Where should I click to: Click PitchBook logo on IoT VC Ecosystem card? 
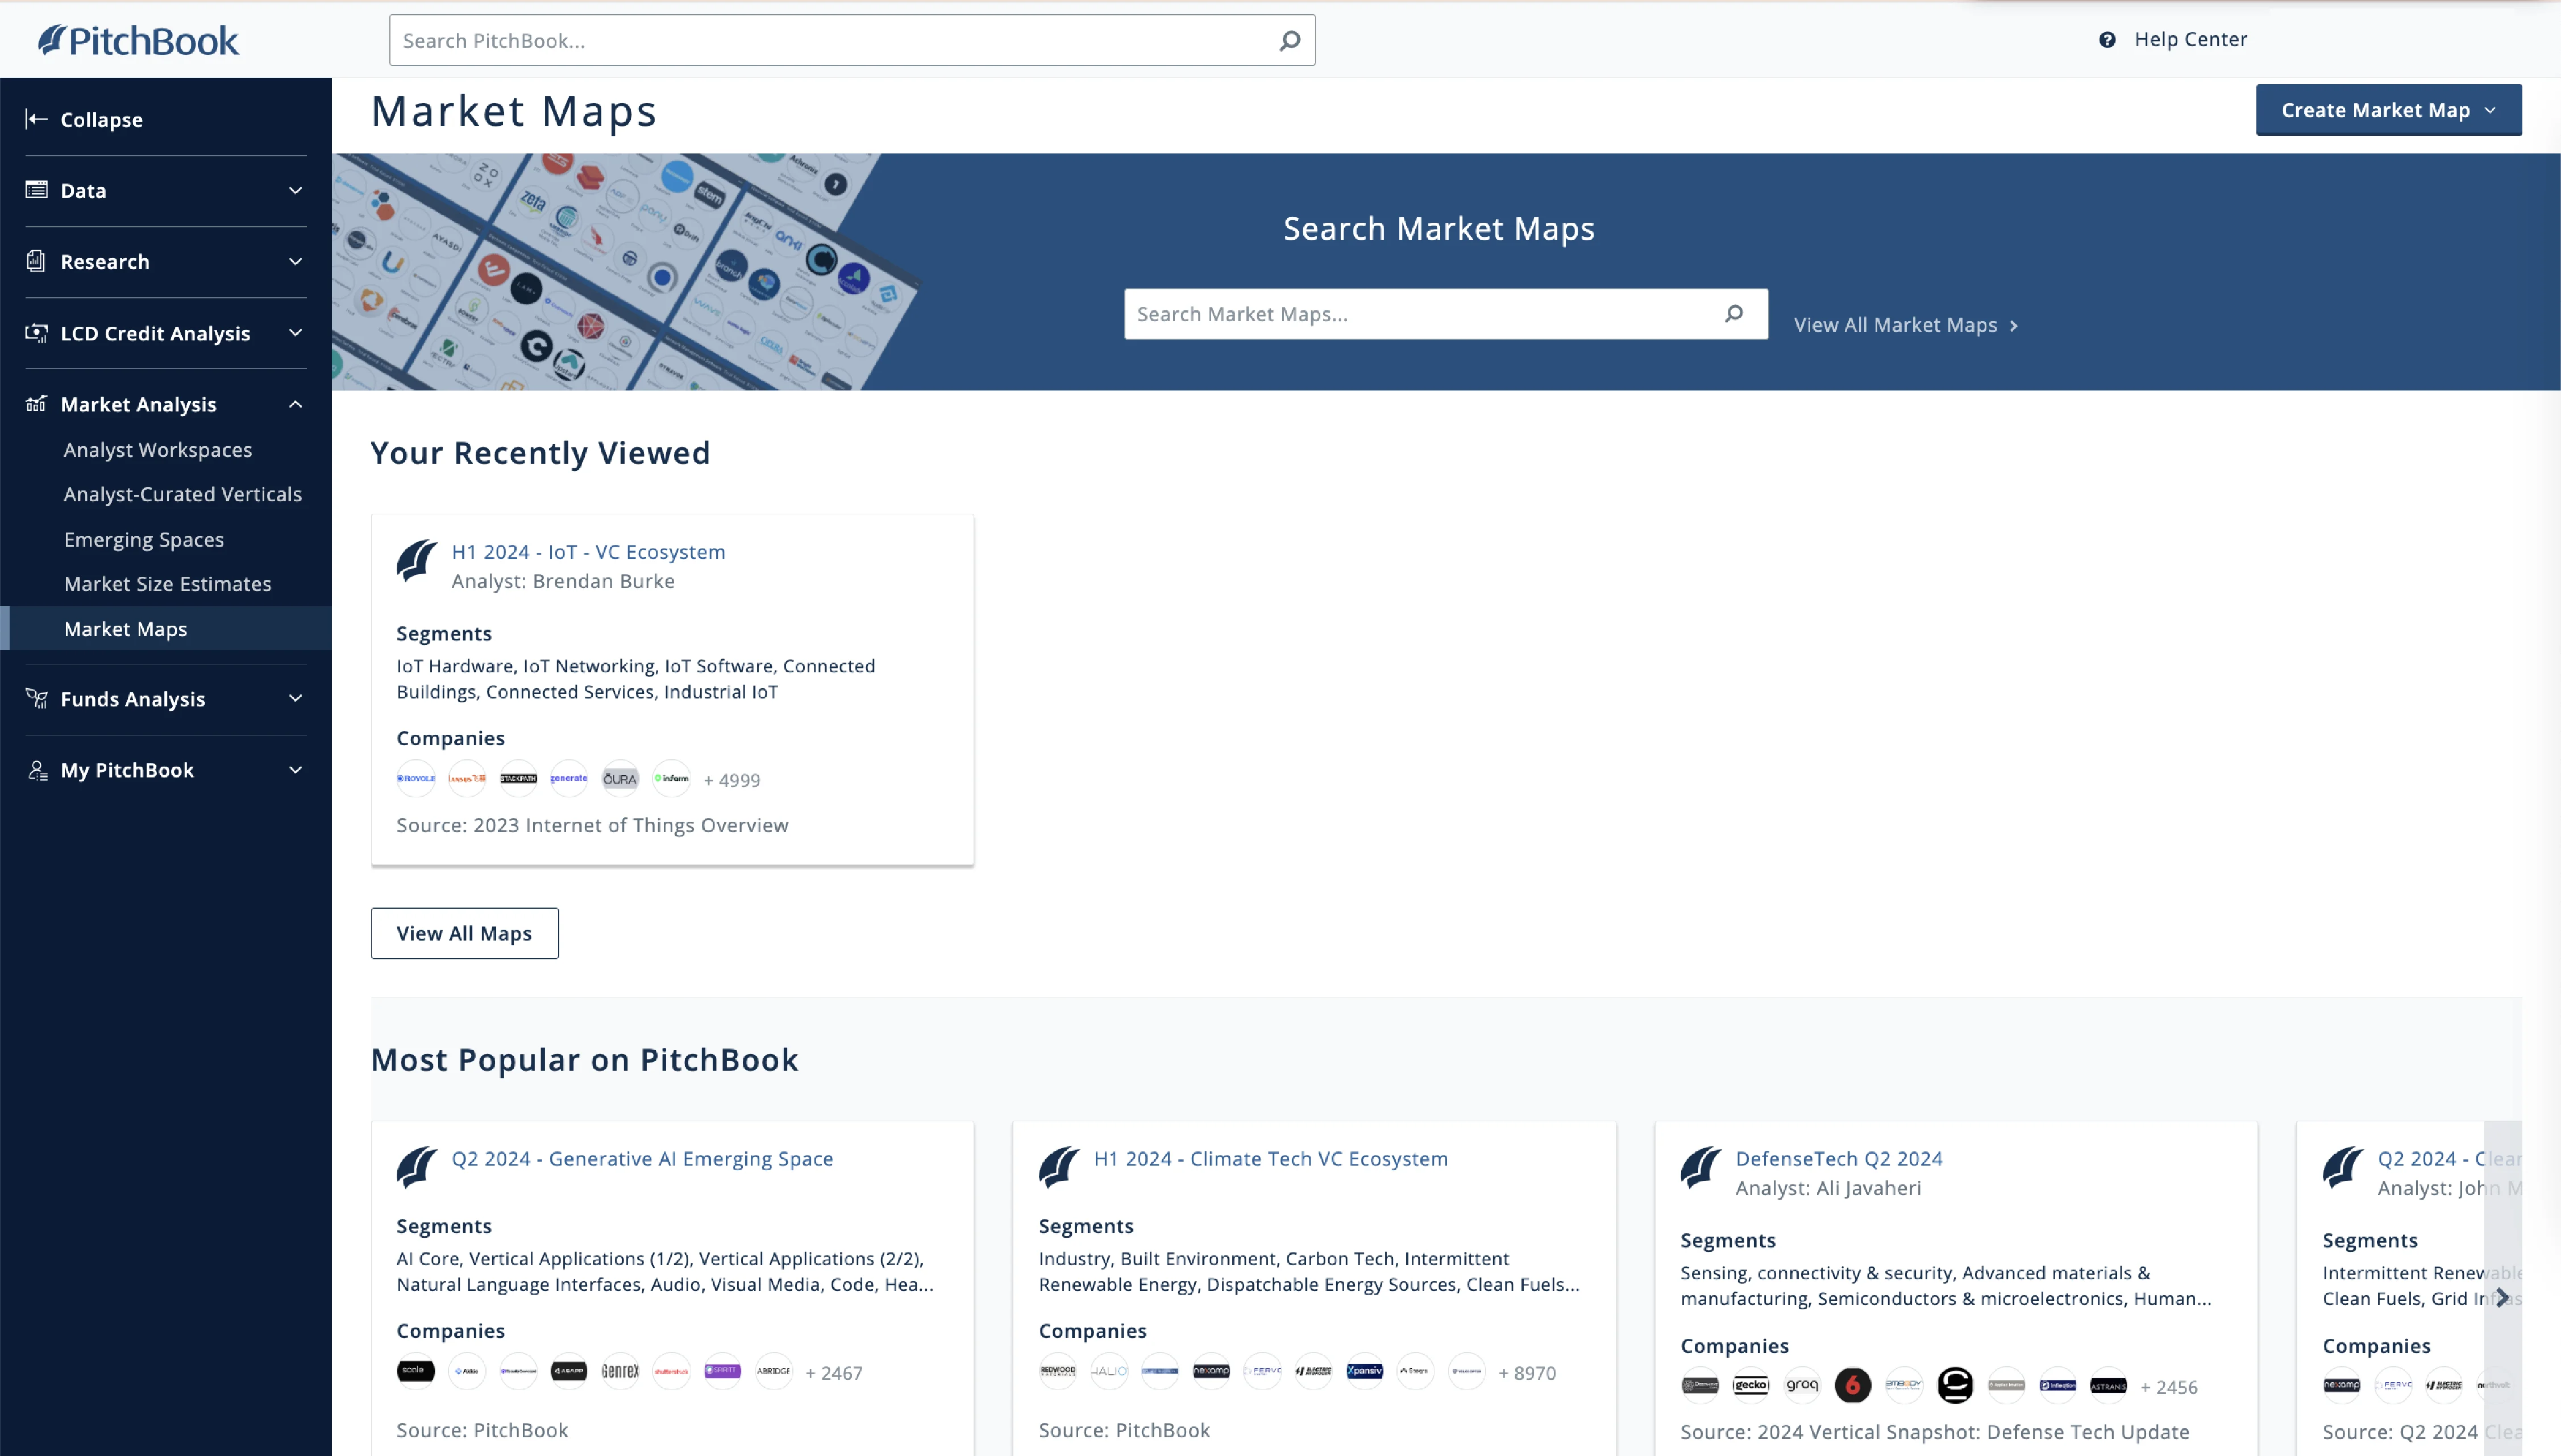click(x=417, y=561)
